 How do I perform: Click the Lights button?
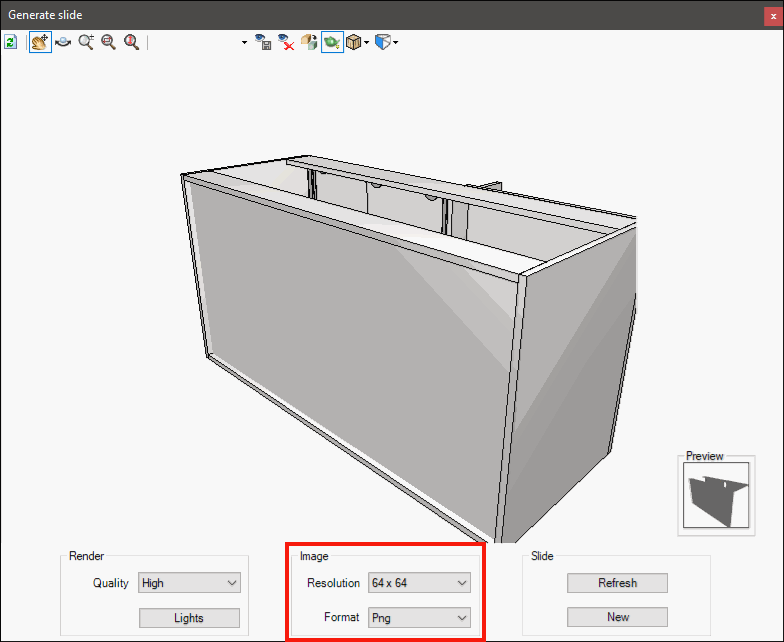(x=189, y=618)
